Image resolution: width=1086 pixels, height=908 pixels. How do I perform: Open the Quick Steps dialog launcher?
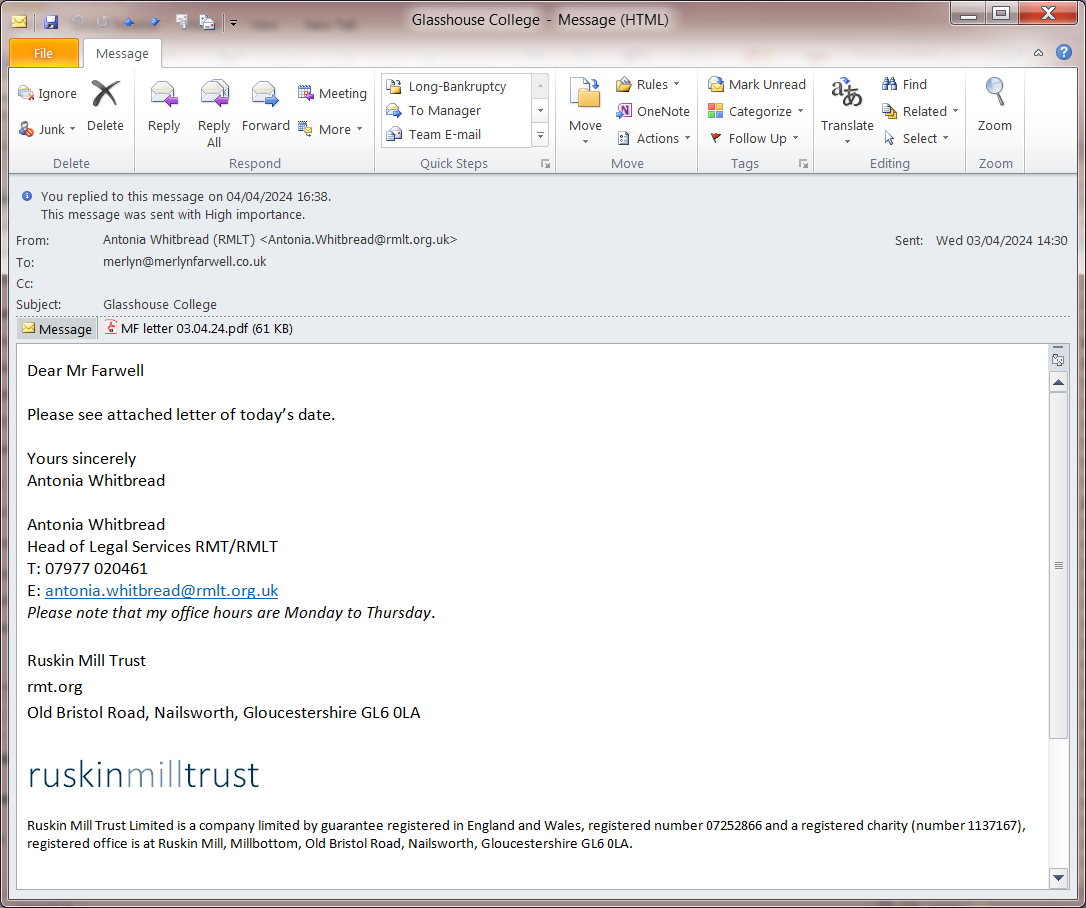pyautogui.click(x=546, y=163)
